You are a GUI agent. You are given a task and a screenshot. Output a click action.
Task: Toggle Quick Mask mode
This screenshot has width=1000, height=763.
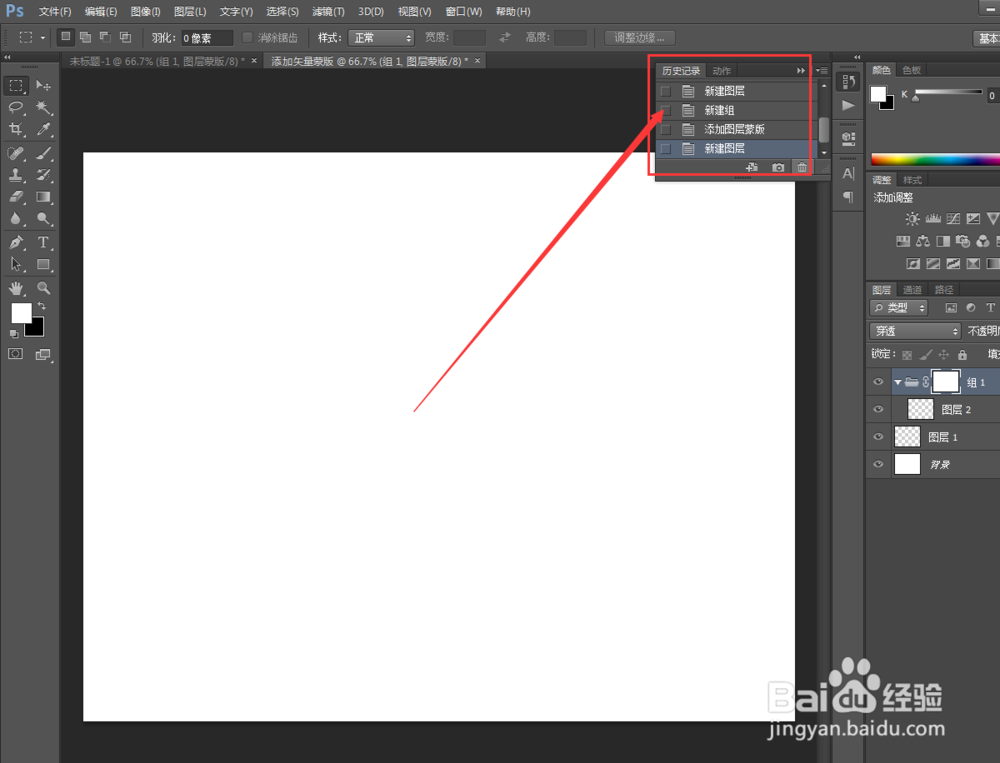click(x=15, y=354)
